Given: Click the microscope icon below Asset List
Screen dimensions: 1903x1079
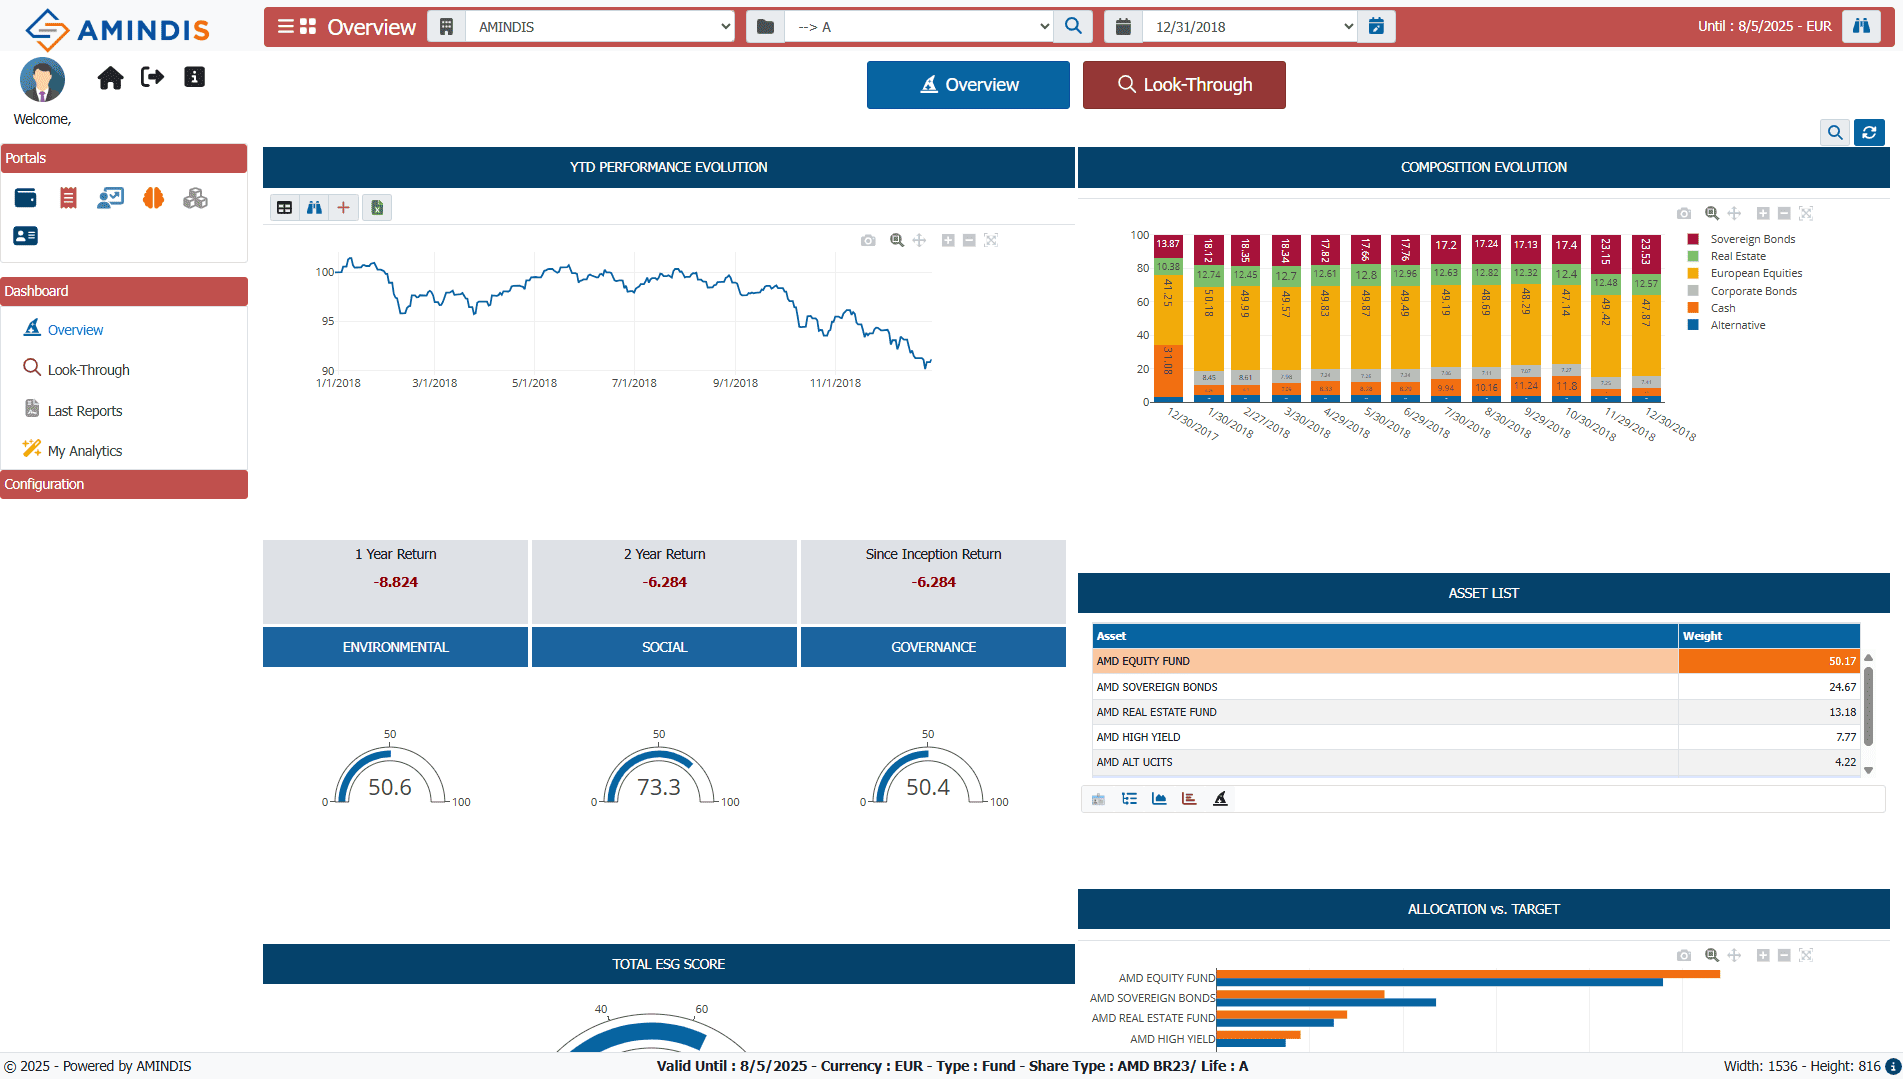Looking at the screenshot, I should [1220, 798].
